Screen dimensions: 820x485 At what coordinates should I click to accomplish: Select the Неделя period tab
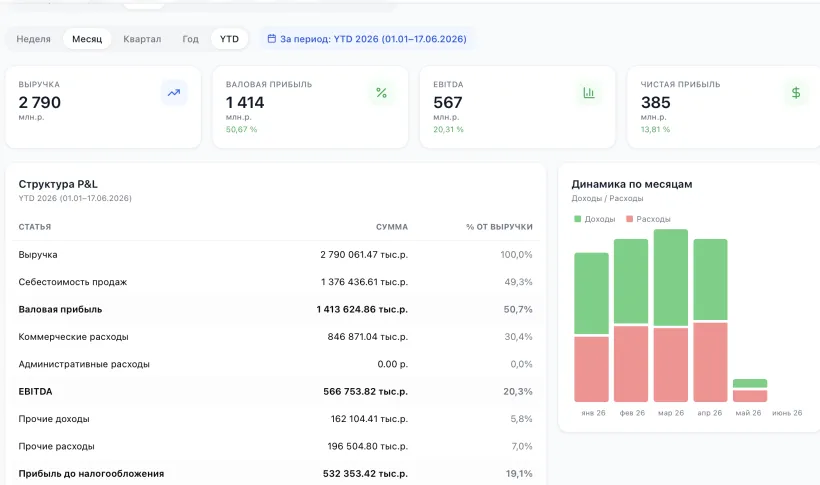[x=33, y=39]
